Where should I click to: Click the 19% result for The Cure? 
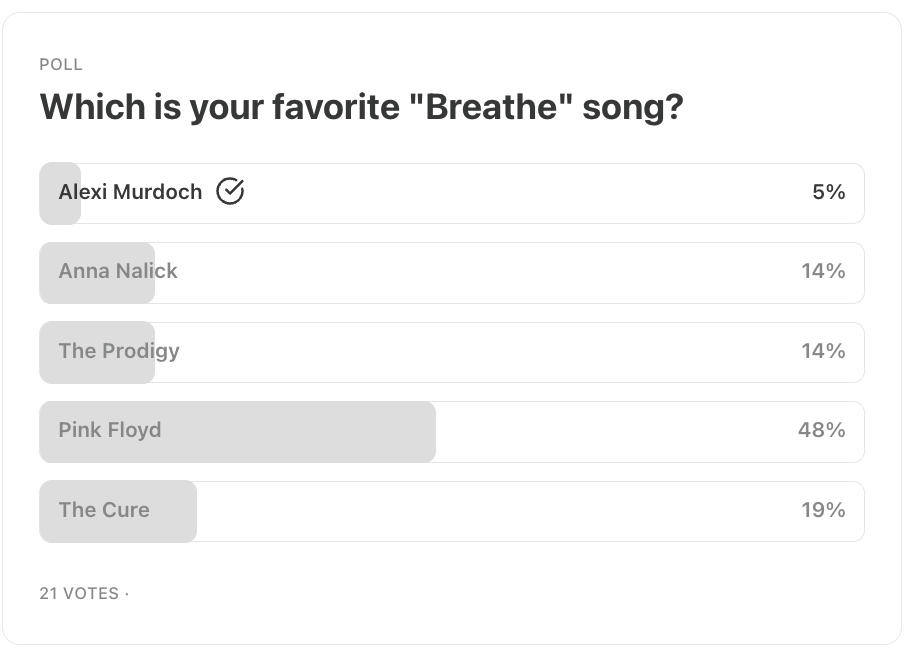(823, 510)
